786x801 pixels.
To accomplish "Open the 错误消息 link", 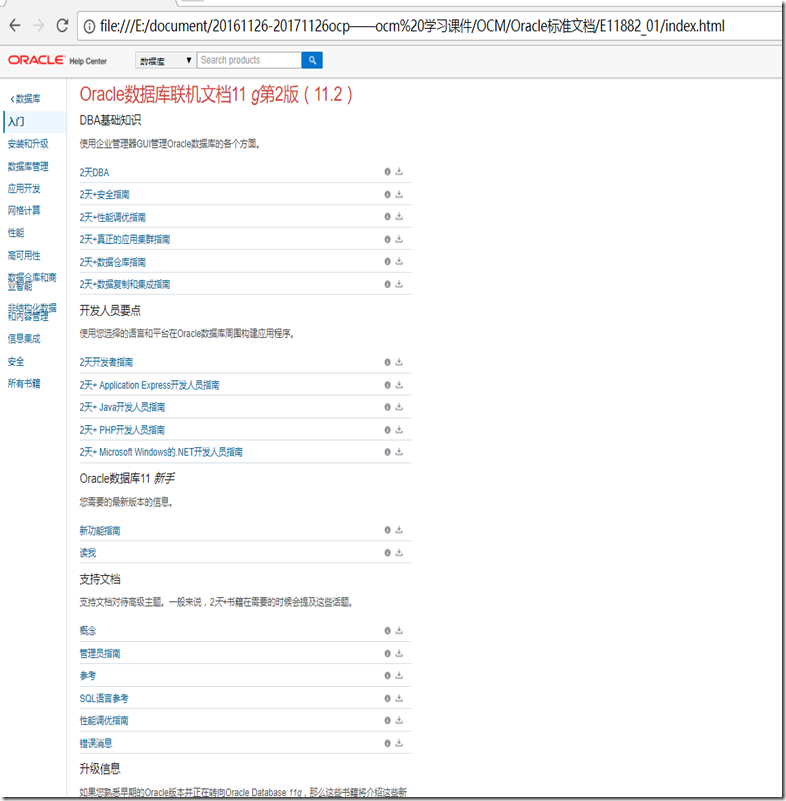I will [x=96, y=743].
